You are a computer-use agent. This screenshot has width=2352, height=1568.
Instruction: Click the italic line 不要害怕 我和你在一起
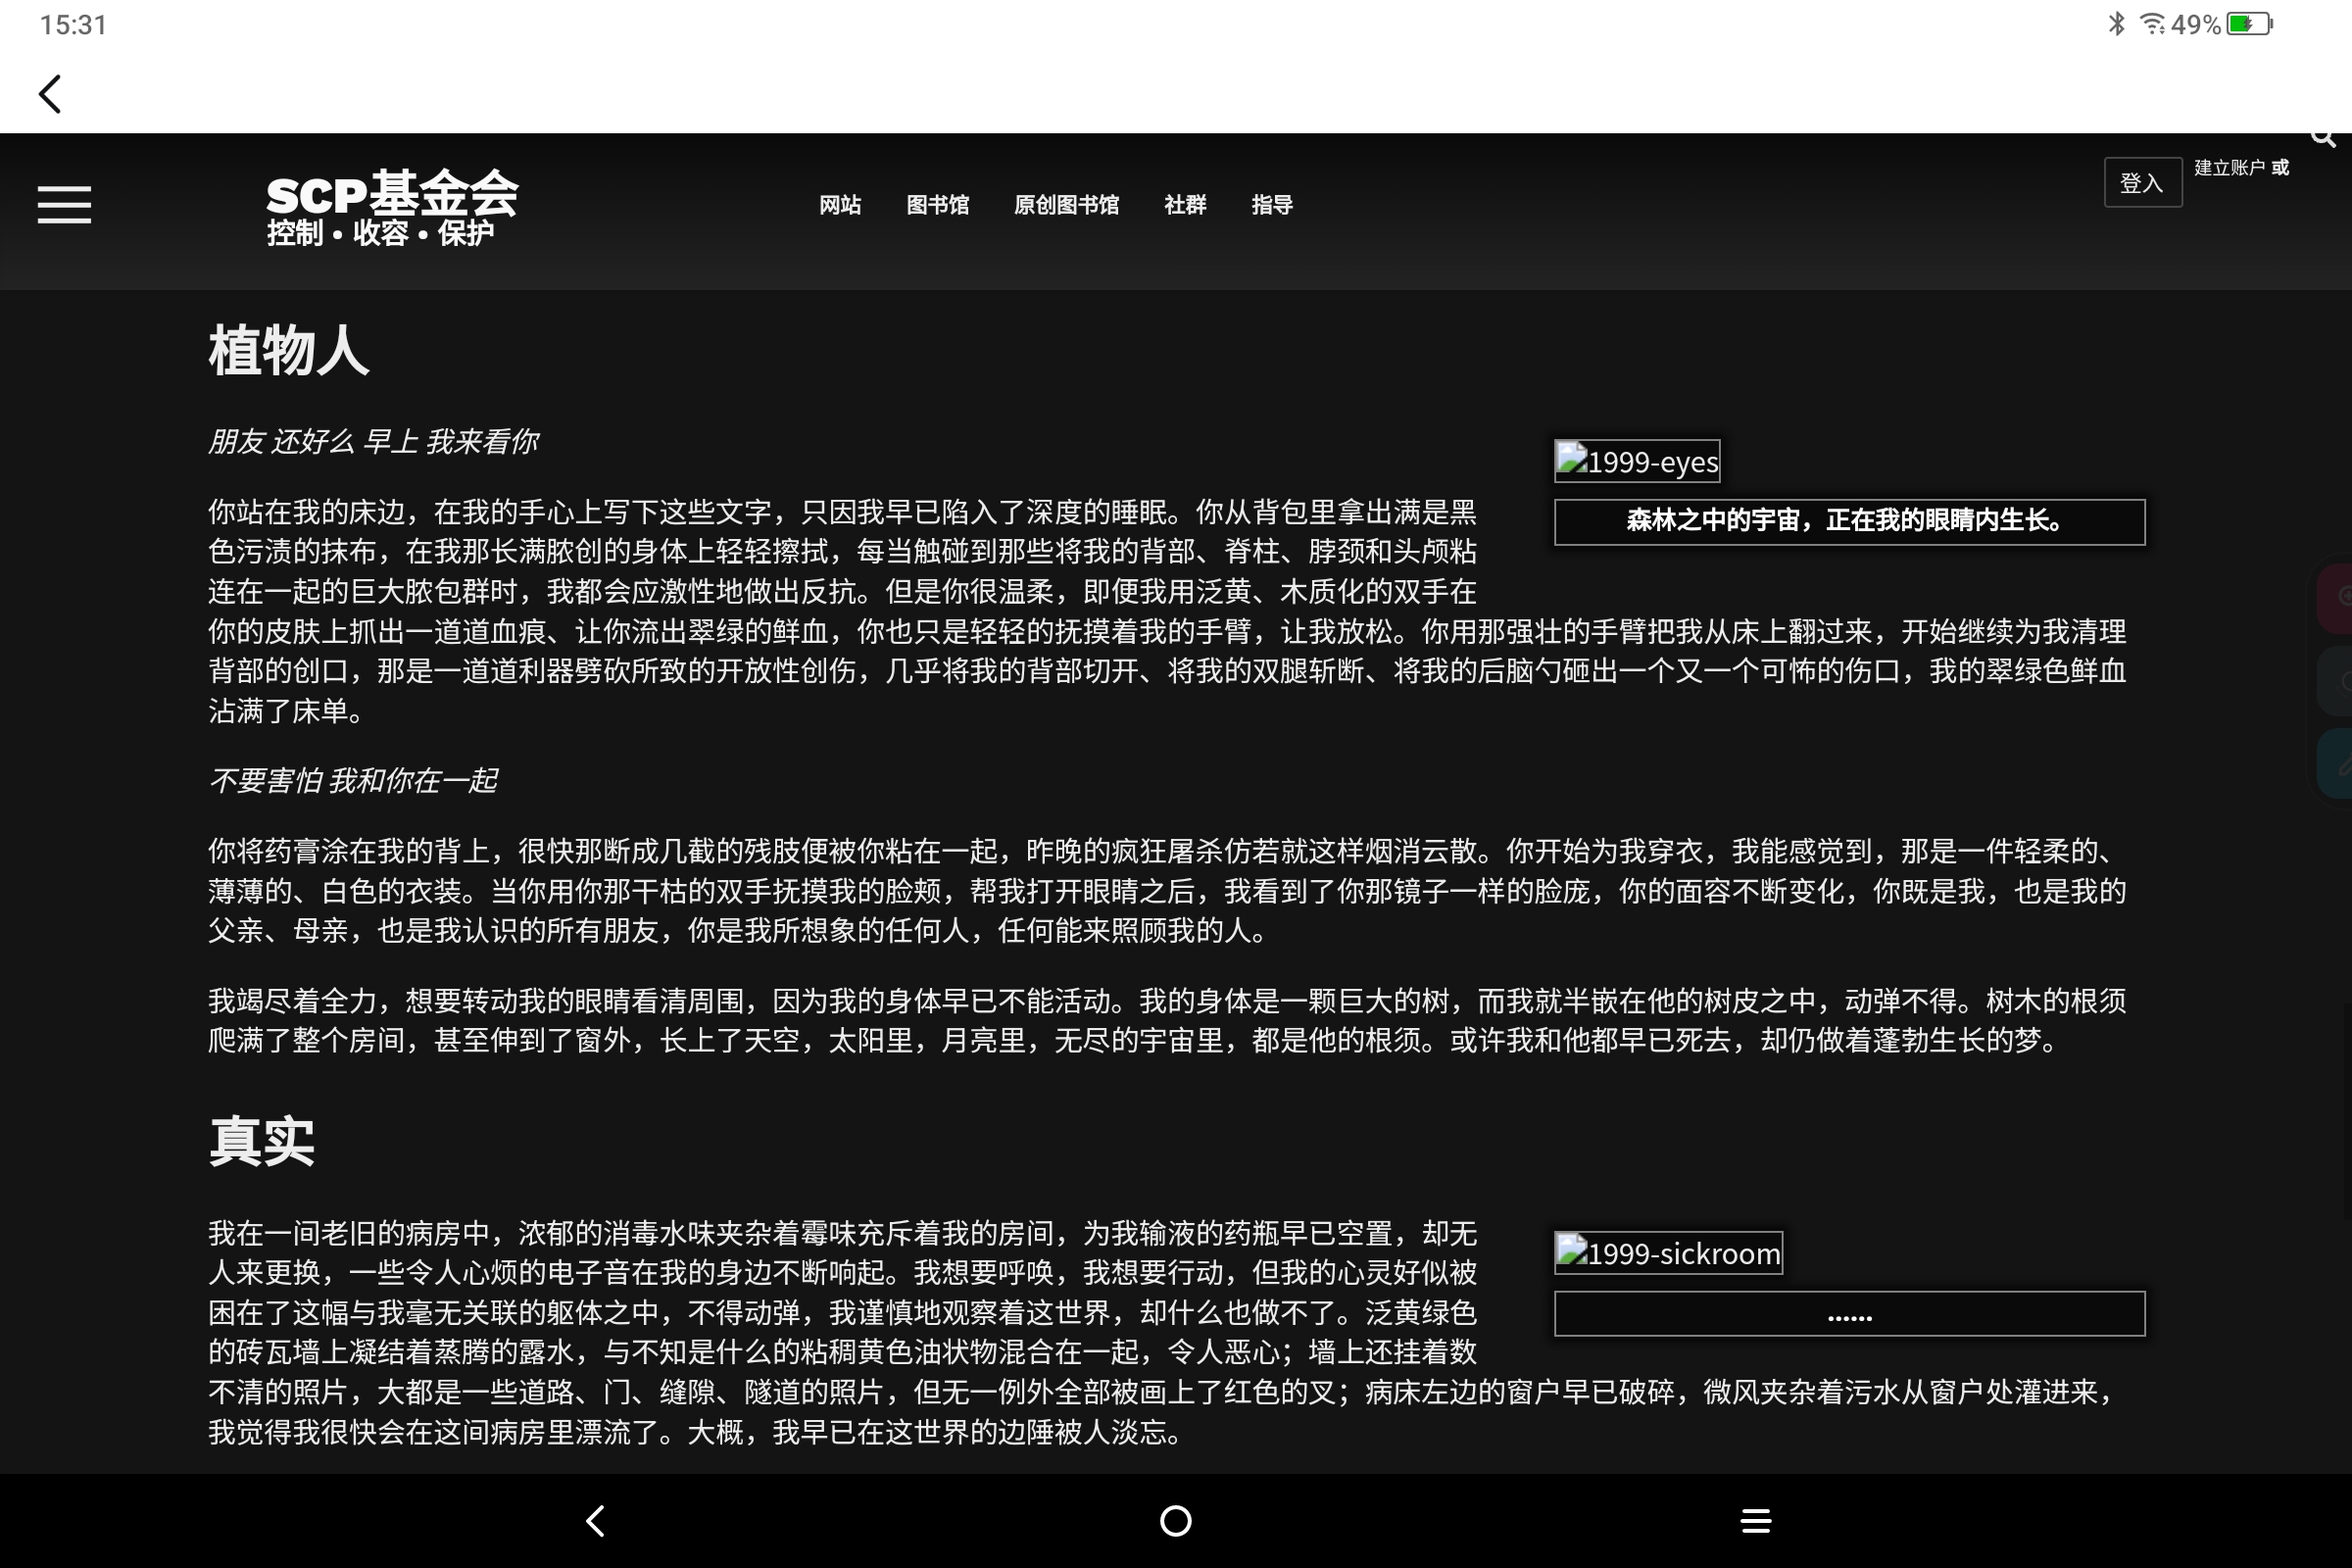pos(353,781)
